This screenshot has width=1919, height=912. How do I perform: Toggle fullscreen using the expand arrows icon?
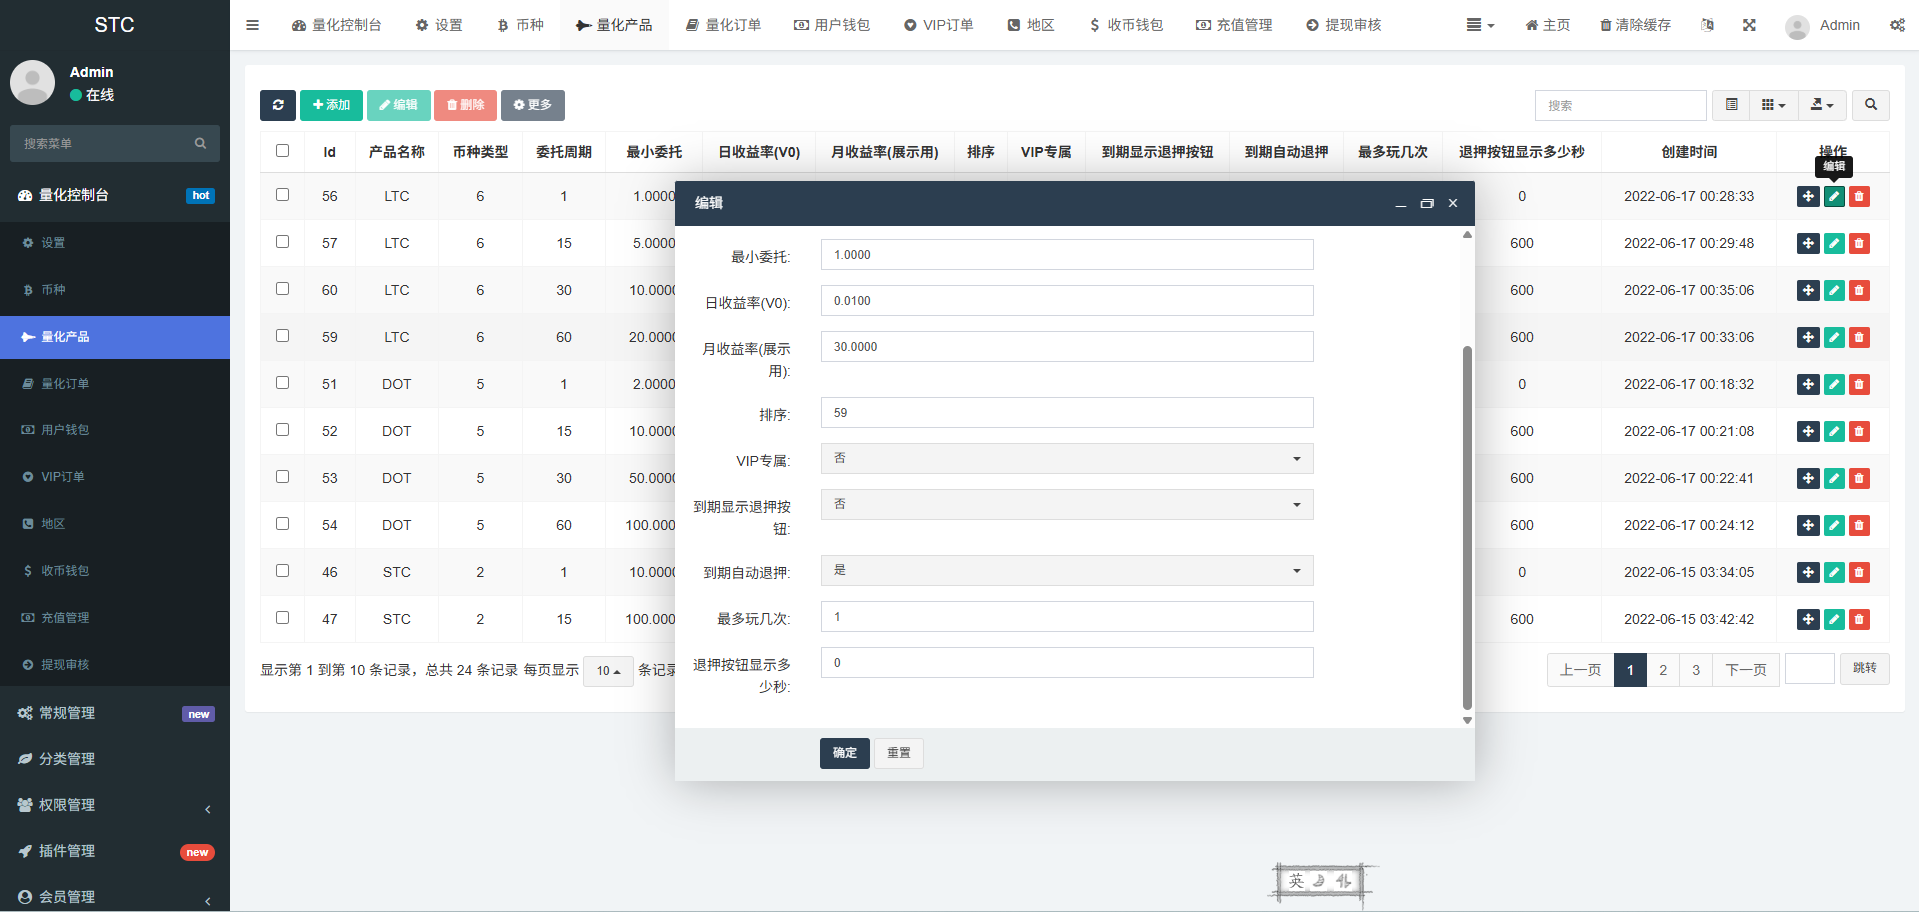tap(1749, 25)
